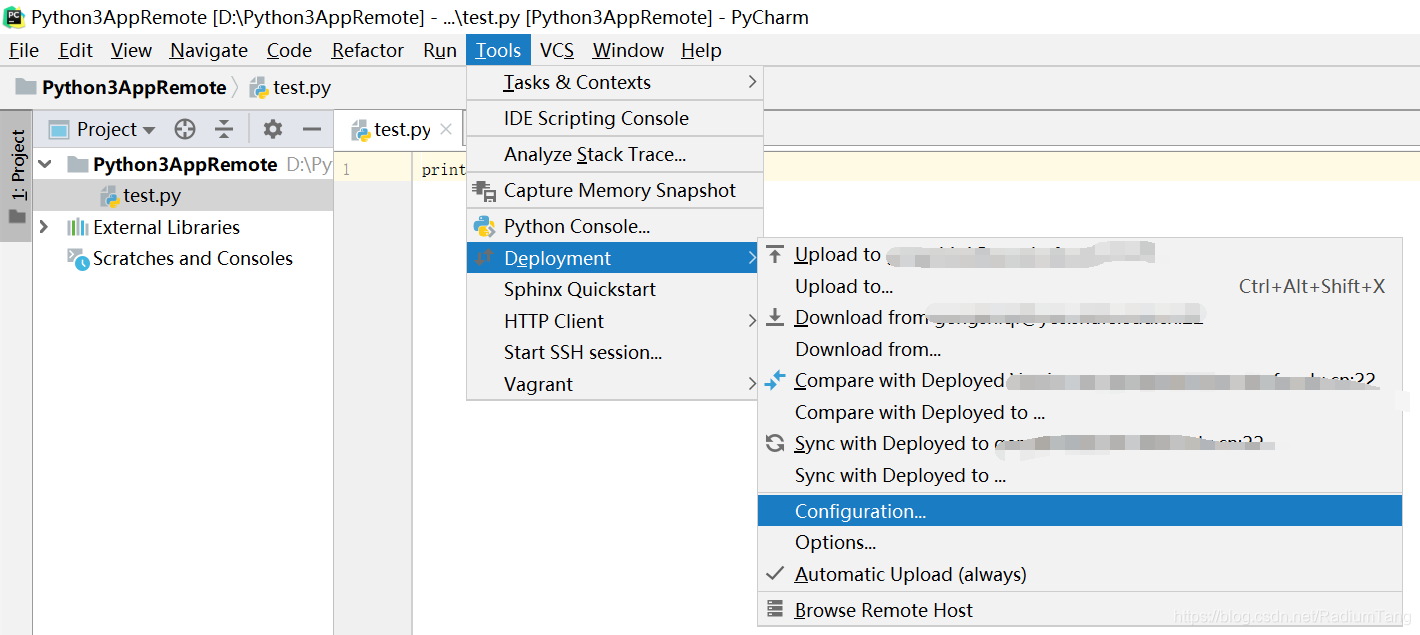Open the VCS menu
Image resolution: width=1420 pixels, height=635 pixels.
pos(557,50)
